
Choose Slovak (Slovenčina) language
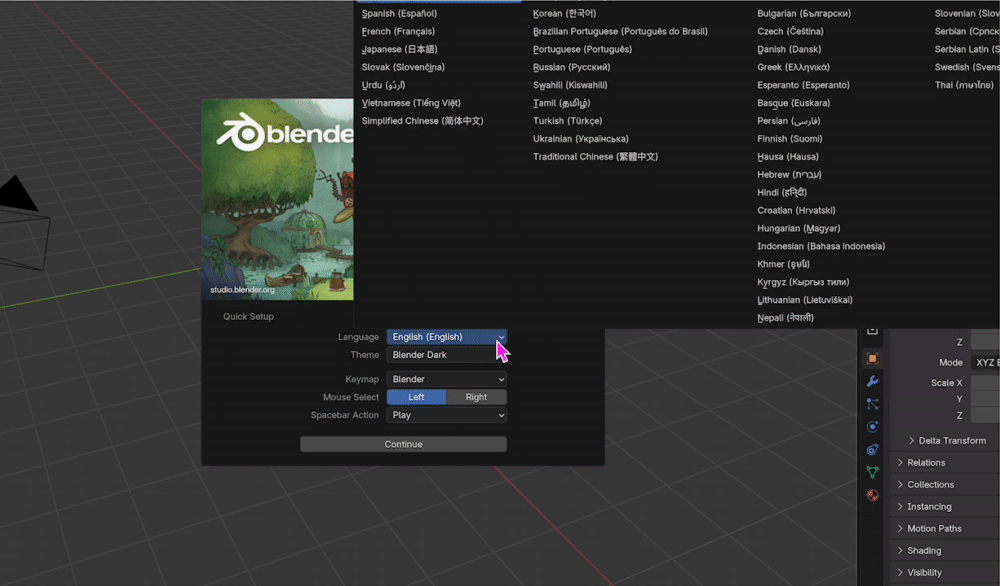click(403, 67)
